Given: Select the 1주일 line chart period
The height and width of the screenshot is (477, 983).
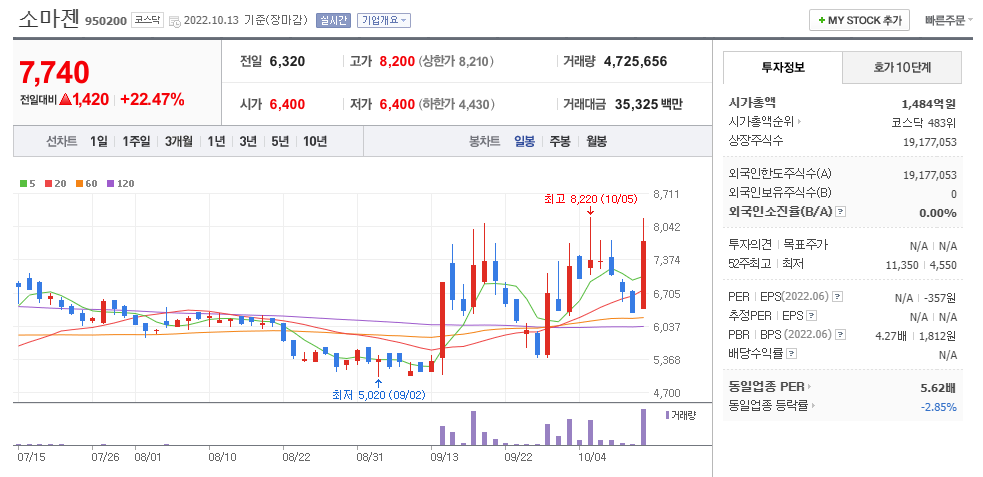Looking at the screenshot, I should click(137, 141).
